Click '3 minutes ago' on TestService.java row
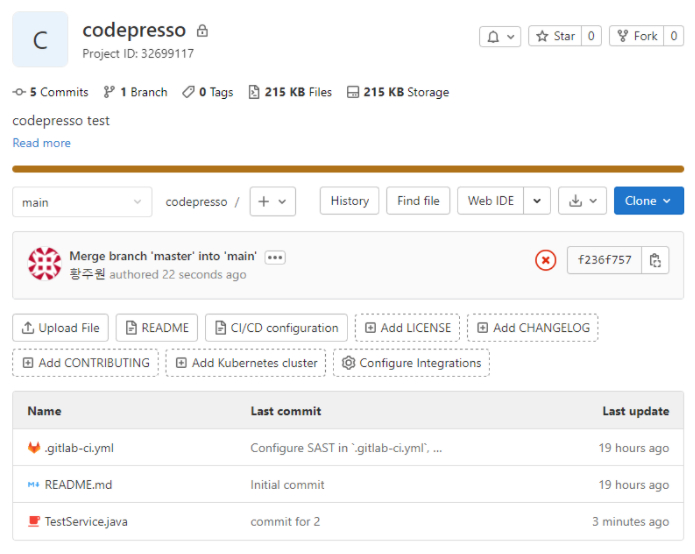 630,522
